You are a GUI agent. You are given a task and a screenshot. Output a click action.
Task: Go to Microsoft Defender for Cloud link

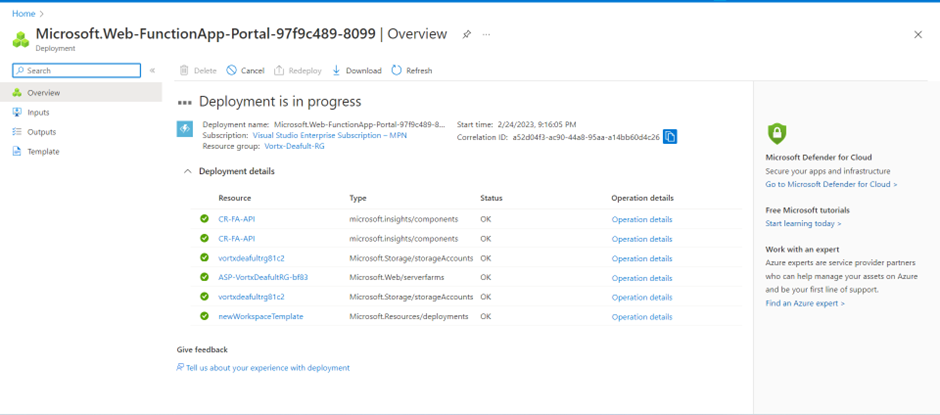point(831,184)
